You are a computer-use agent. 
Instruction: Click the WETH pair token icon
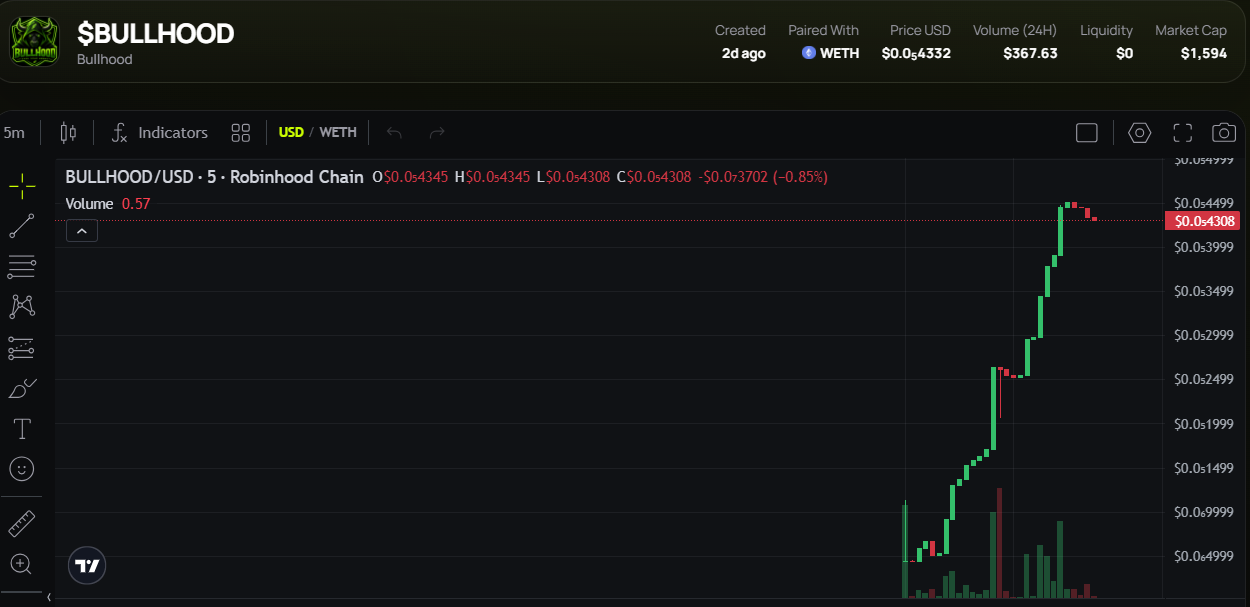pos(809,53)
